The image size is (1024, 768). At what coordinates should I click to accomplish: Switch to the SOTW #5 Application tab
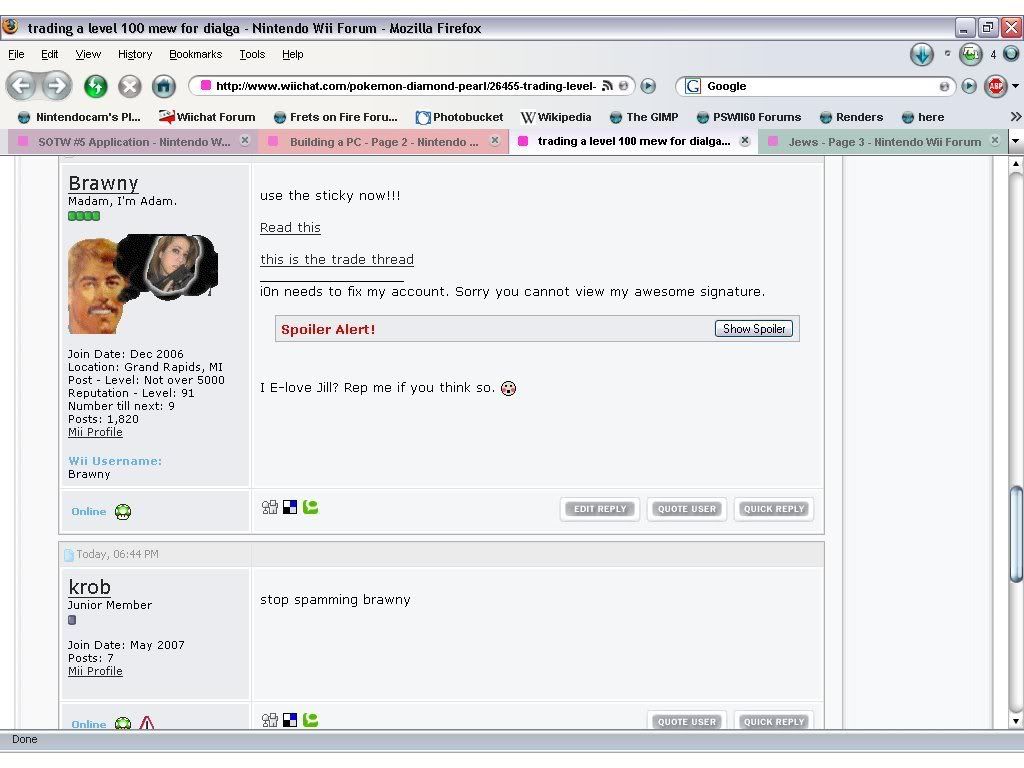pos(133,142)
